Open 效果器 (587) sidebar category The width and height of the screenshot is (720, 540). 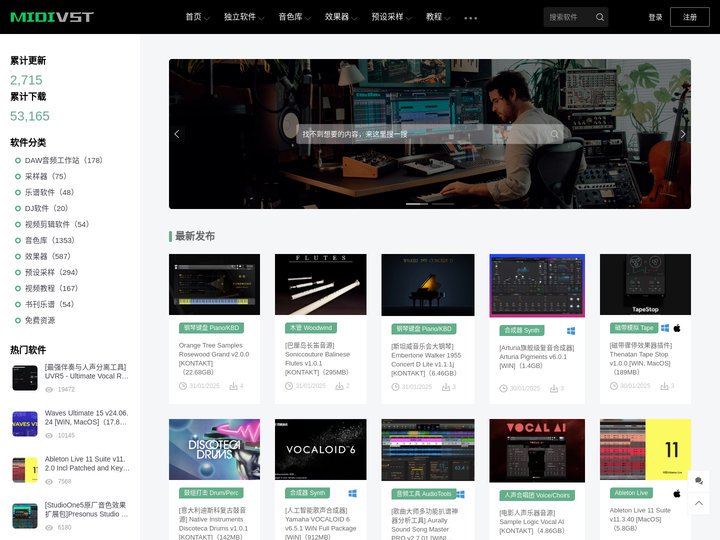48,257
